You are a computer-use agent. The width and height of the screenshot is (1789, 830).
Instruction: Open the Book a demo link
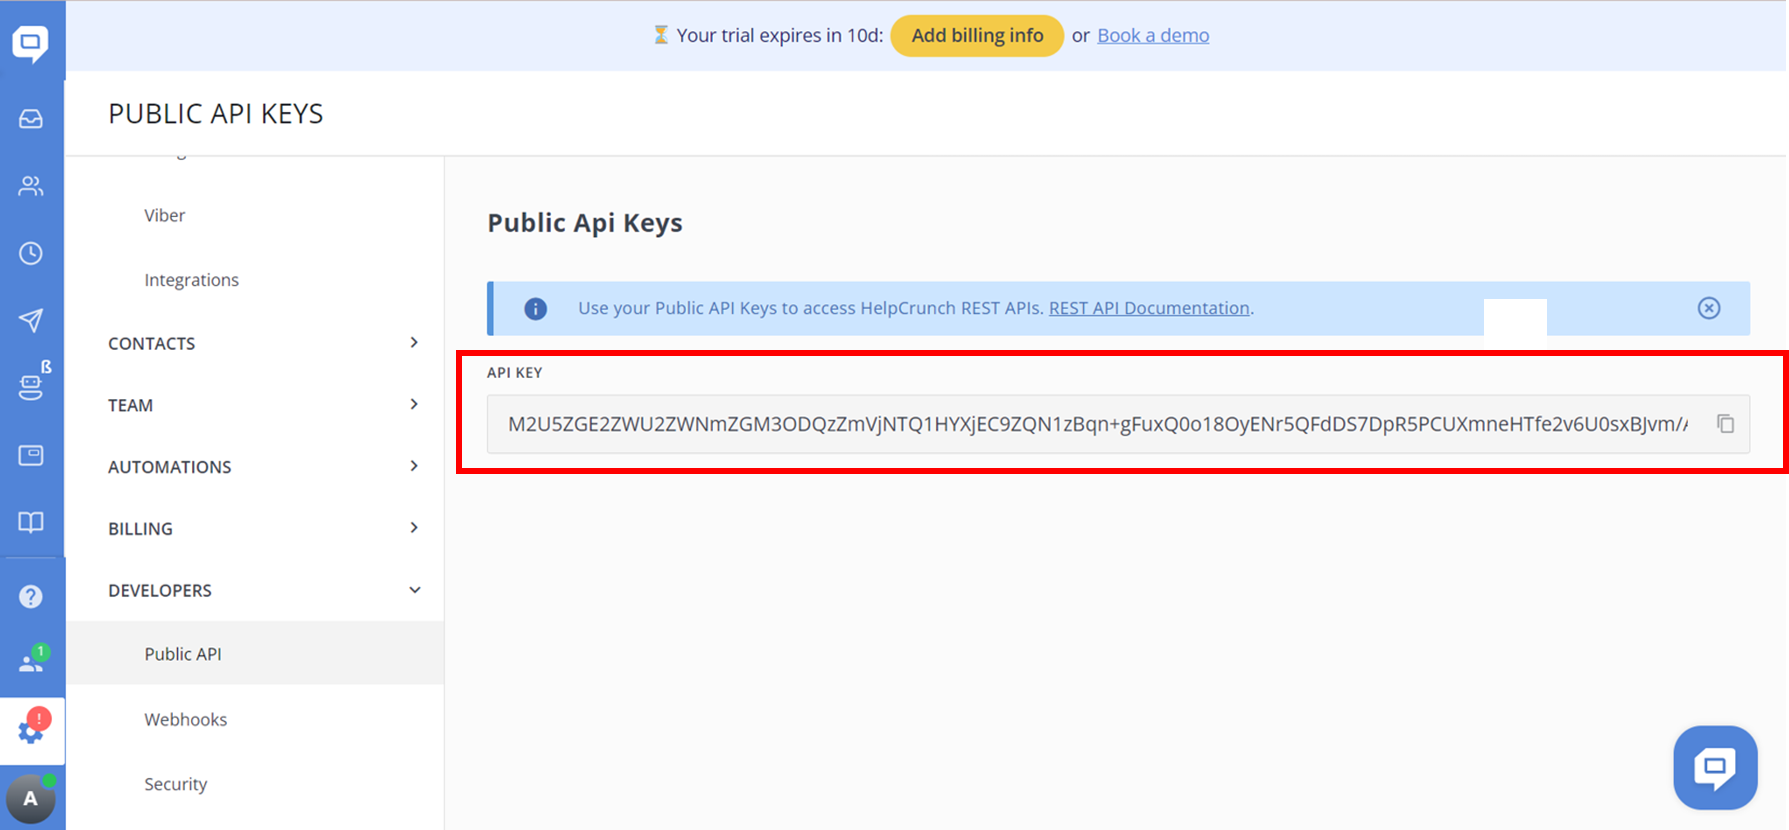point(1152,36)
